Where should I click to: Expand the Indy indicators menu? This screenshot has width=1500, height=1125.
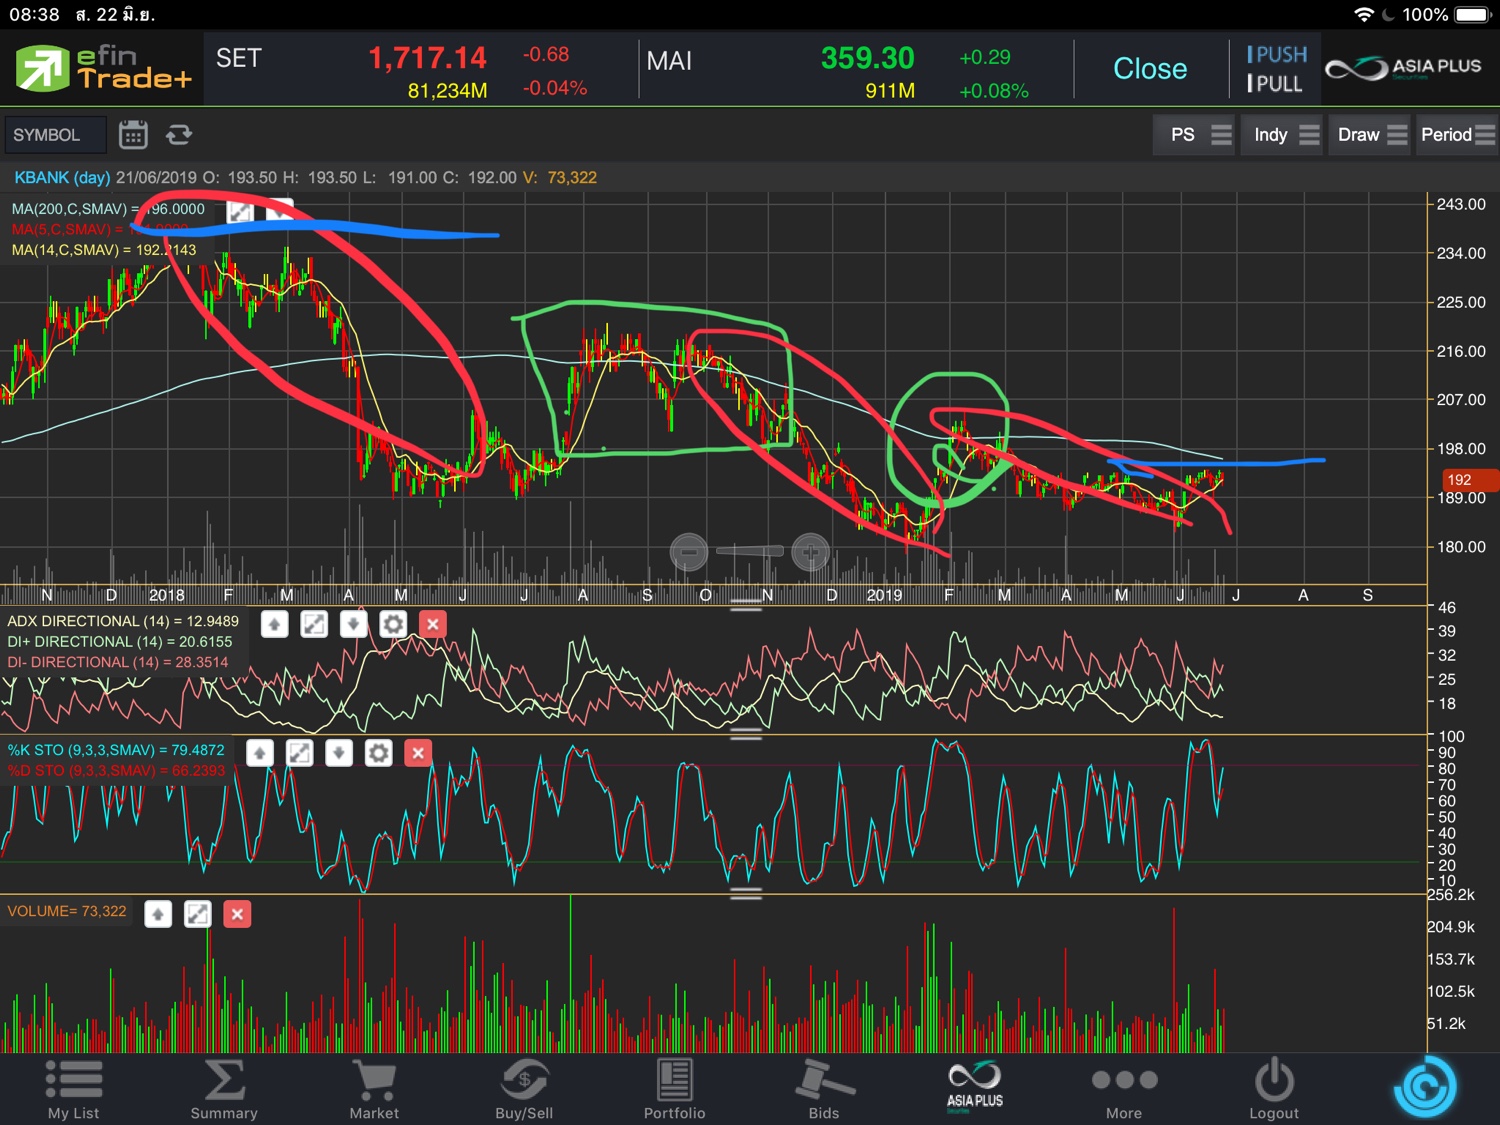(1286, 135)
